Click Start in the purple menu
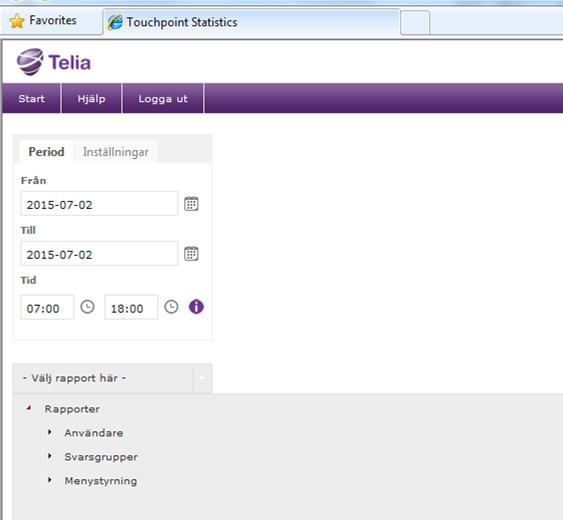The height and width of the screenshot is (520, 563). [32, 98]
